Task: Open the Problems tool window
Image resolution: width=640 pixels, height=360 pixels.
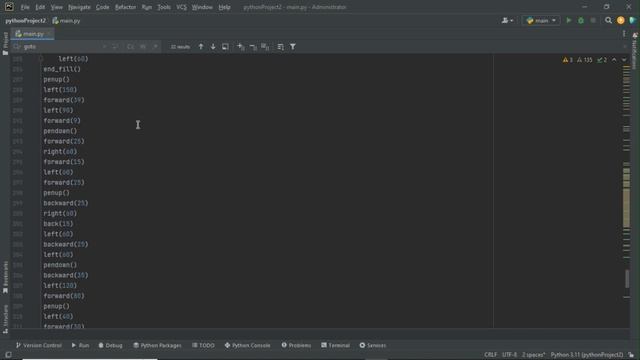Action: click(x=296, y=345)
